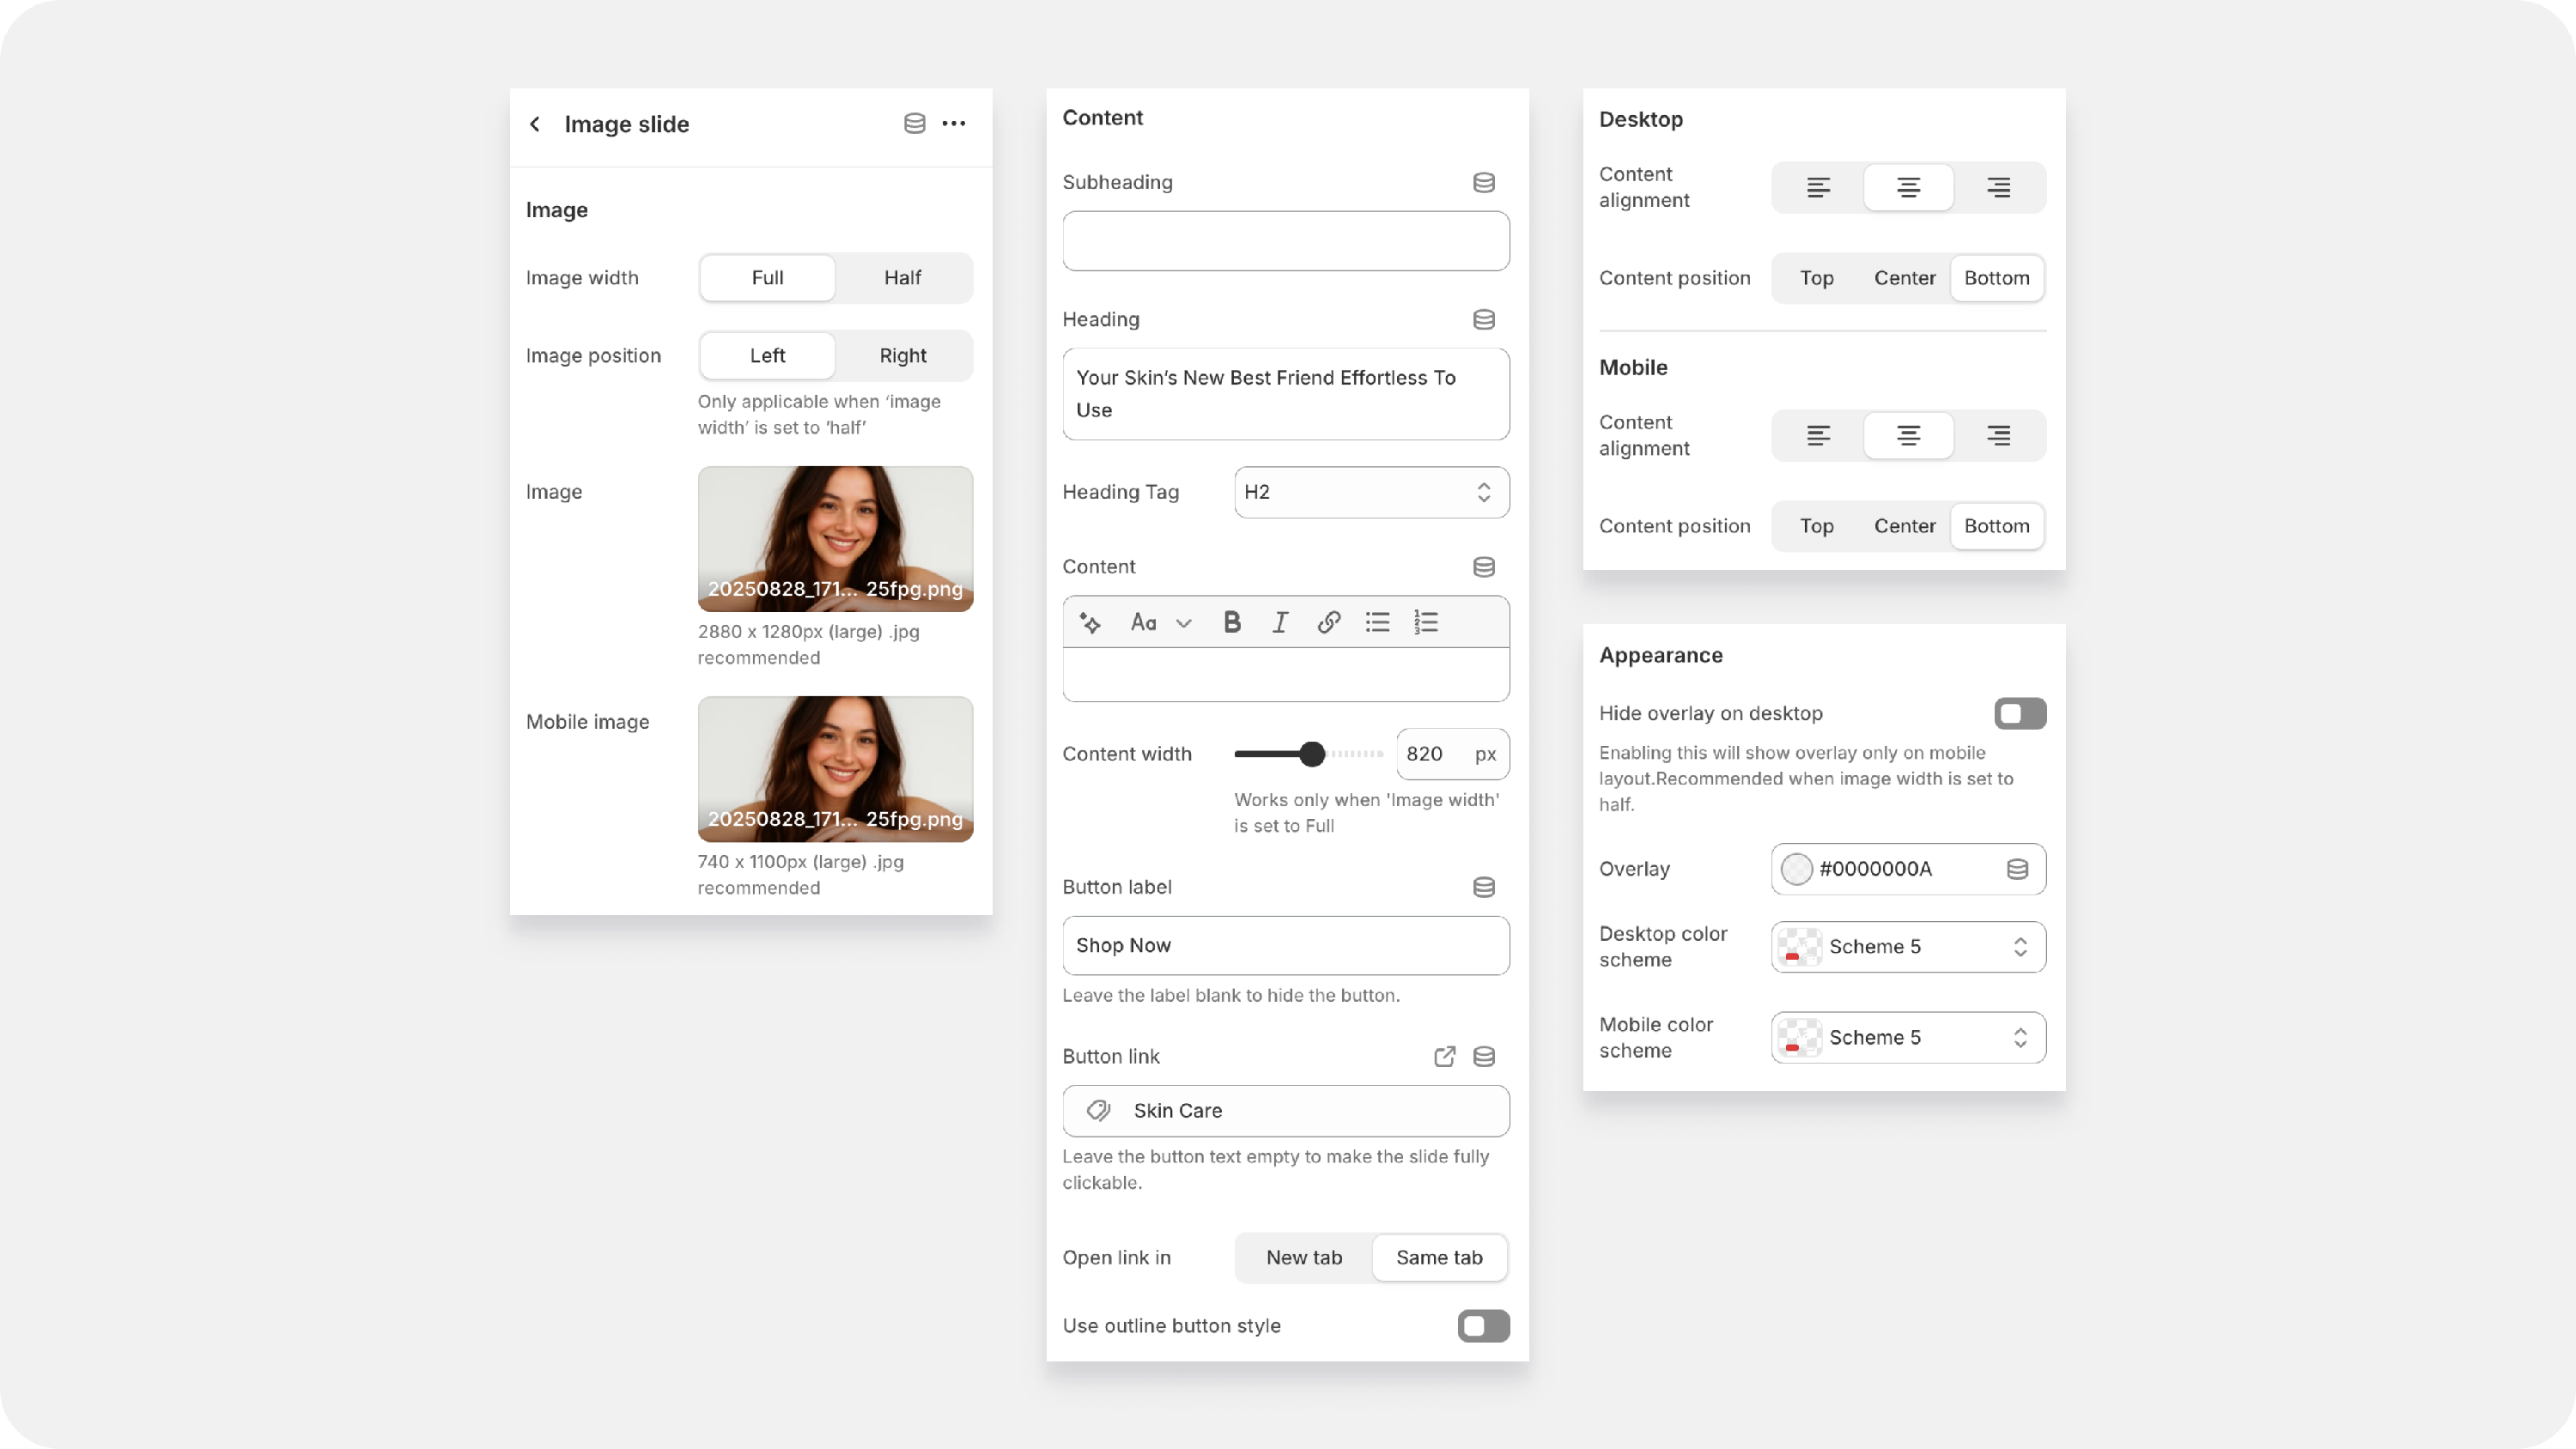
Task: Set Image position to Left
Action: pyautogui.click(x=767, y=356)
